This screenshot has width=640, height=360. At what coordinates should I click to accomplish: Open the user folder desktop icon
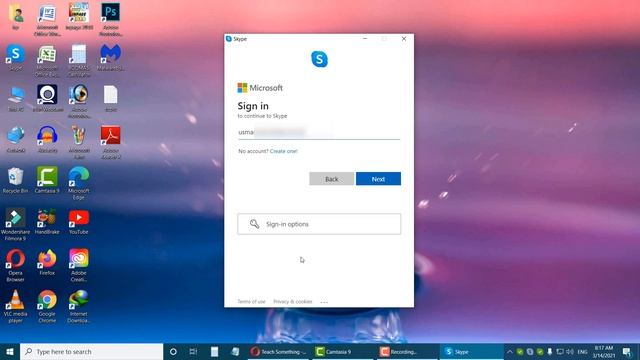coord(16,17)
